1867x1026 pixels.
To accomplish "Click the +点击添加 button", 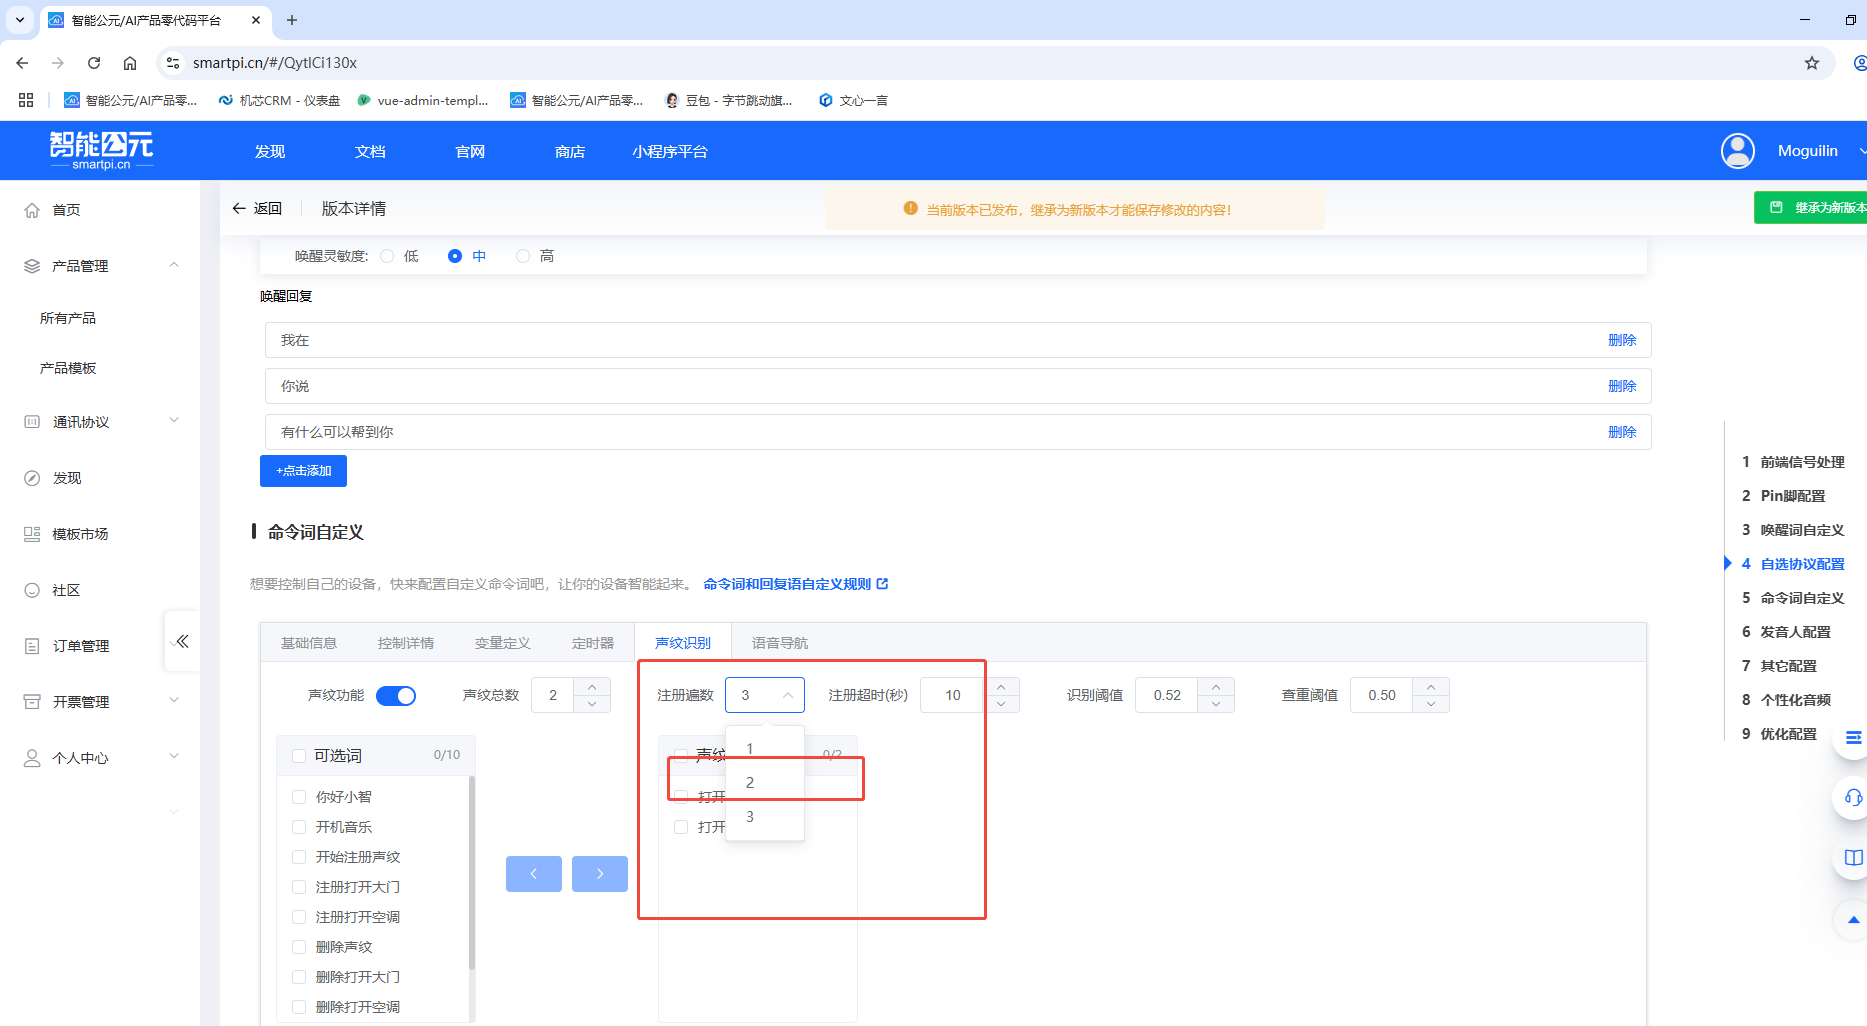I will click(303, 470).
